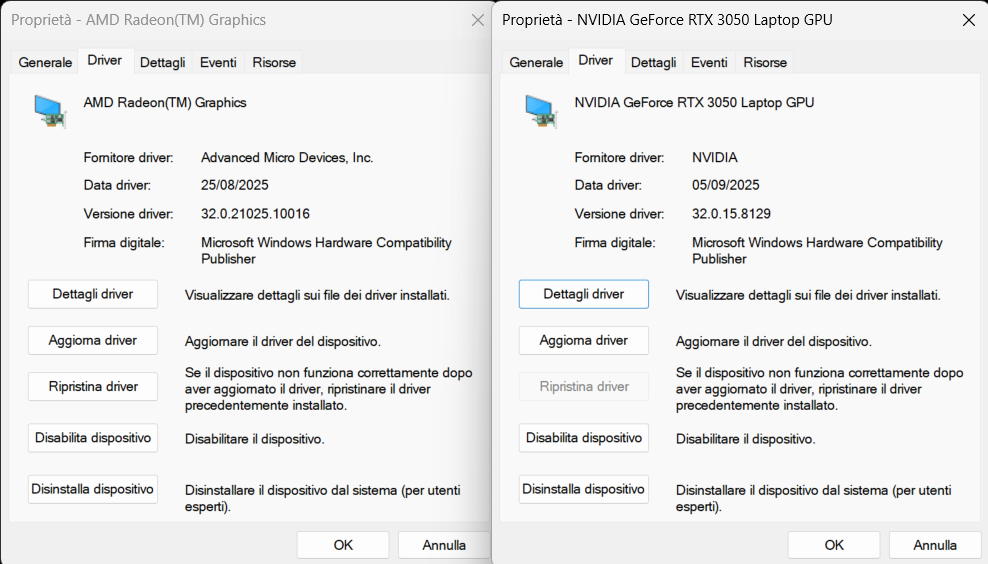Switch to Dettagli tab in NVIDIA window
988x564 pixels.
pos(653,62)
